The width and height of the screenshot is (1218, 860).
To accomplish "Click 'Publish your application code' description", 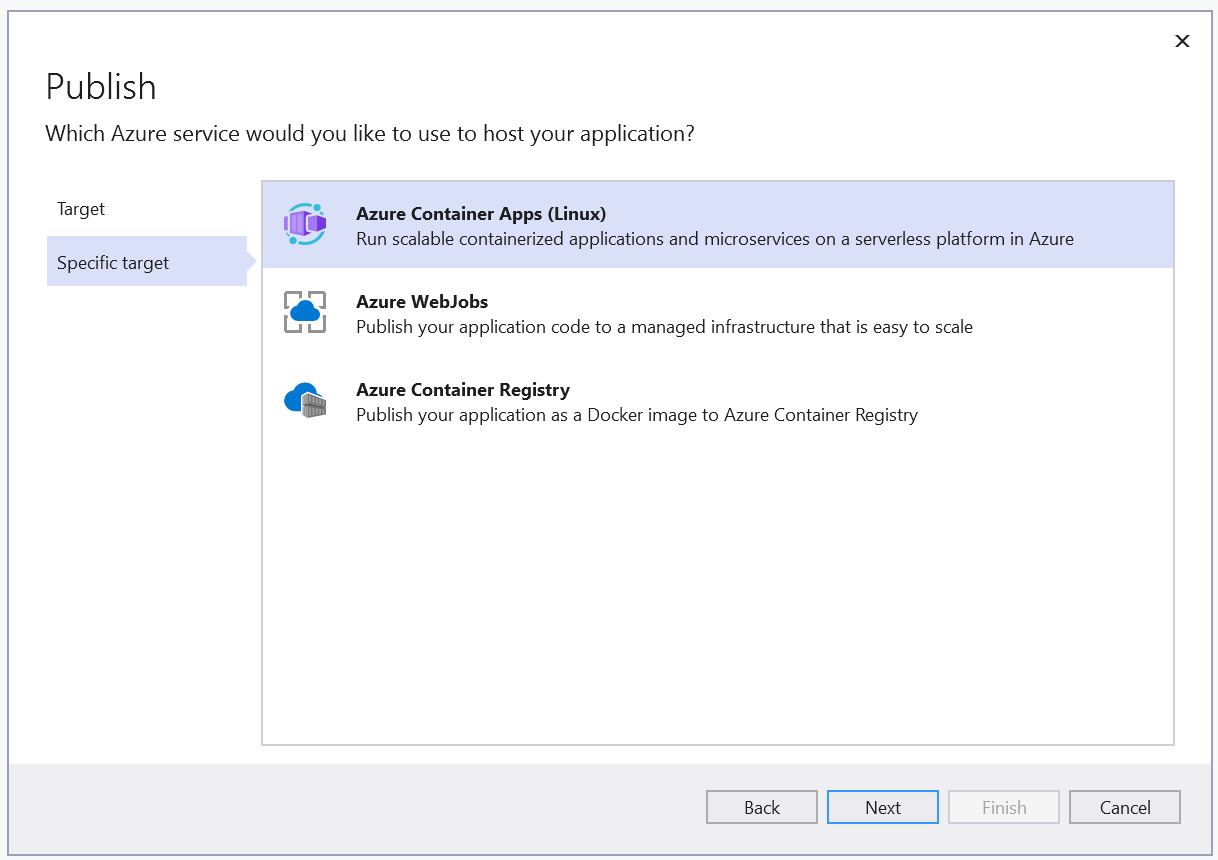I will (x=664, y=327).
